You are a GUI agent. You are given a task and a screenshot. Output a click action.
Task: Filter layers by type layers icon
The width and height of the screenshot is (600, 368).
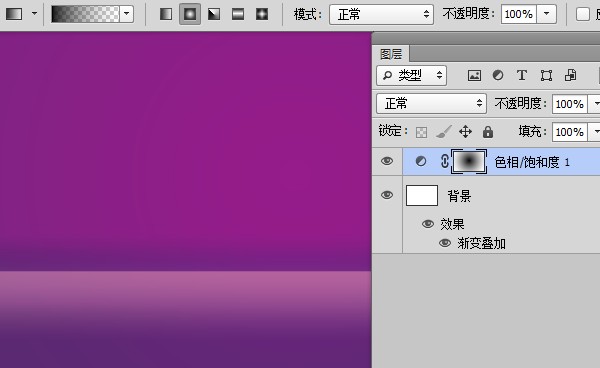[x=522, y=75]
